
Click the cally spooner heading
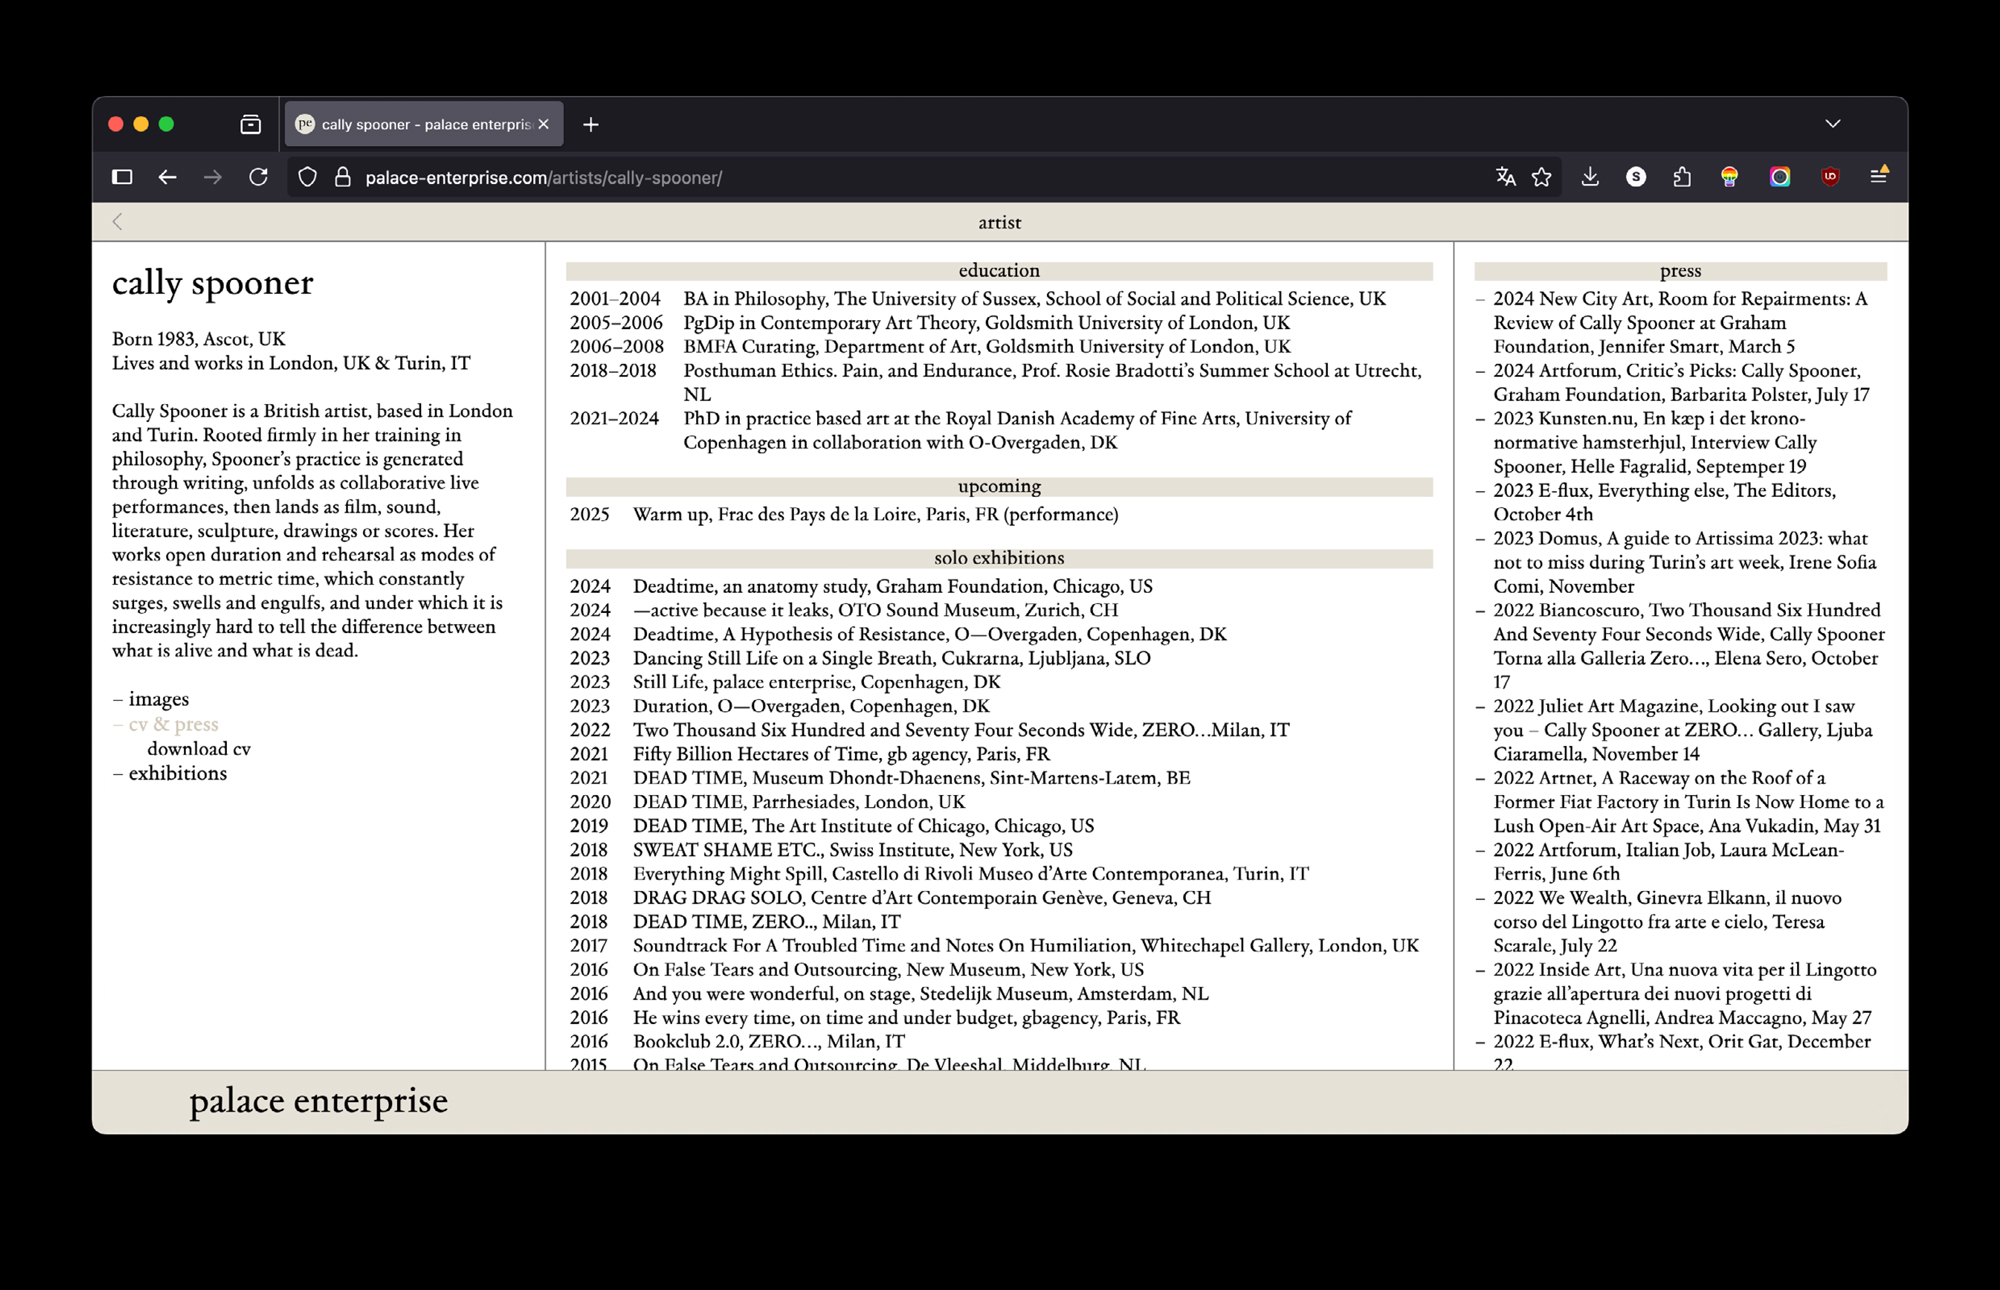point(212,283)
